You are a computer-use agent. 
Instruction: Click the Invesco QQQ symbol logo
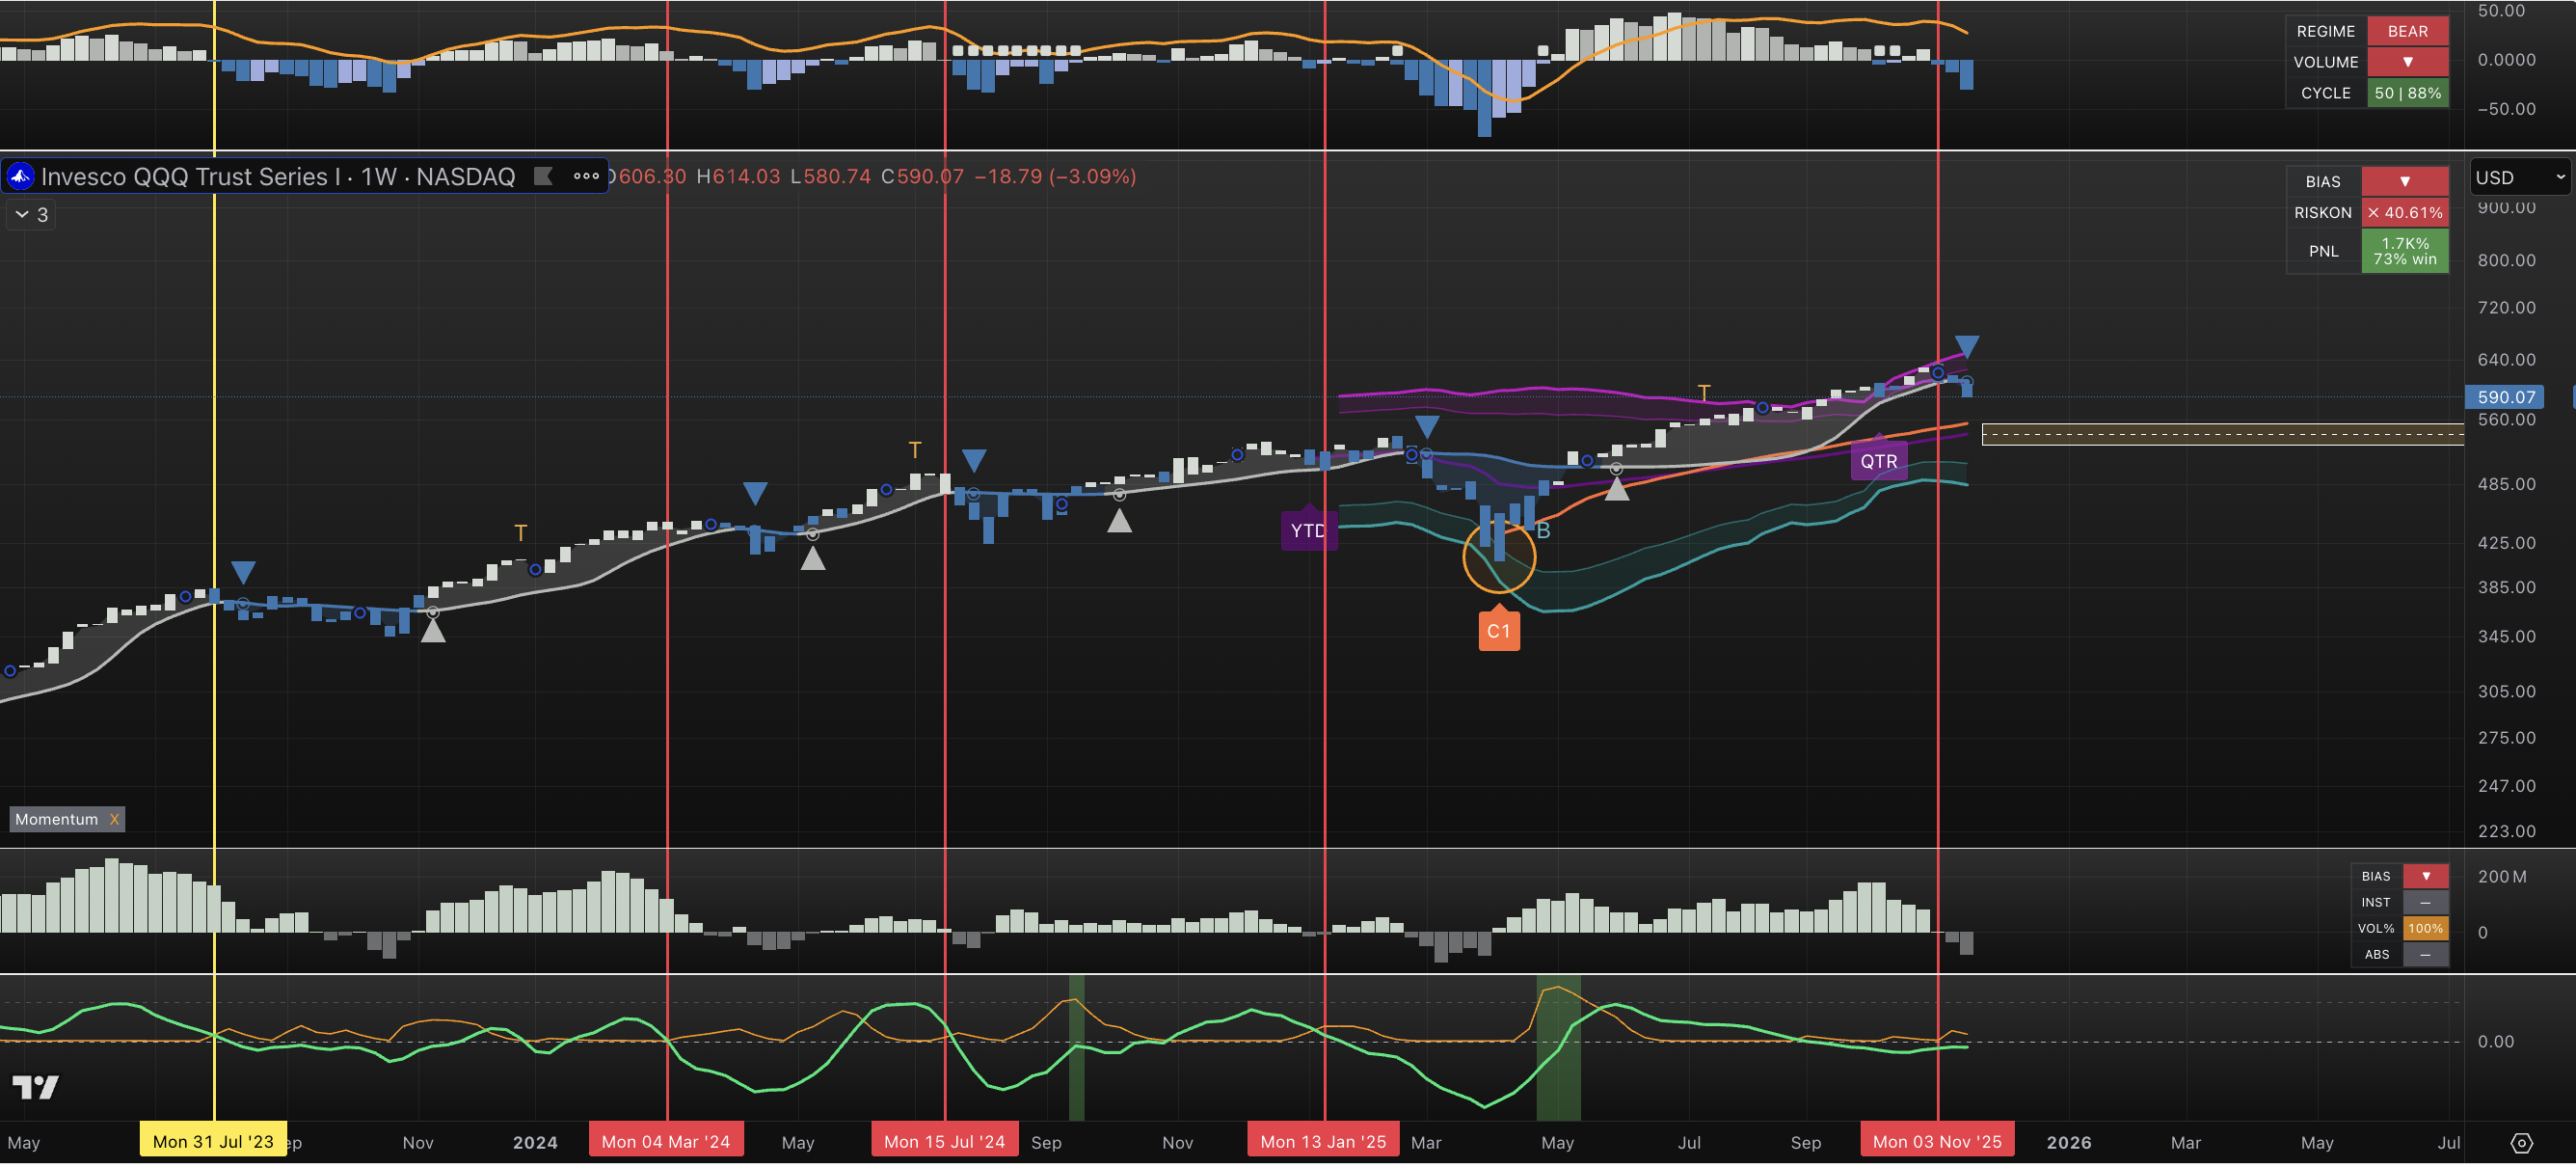tap(21, 176)
